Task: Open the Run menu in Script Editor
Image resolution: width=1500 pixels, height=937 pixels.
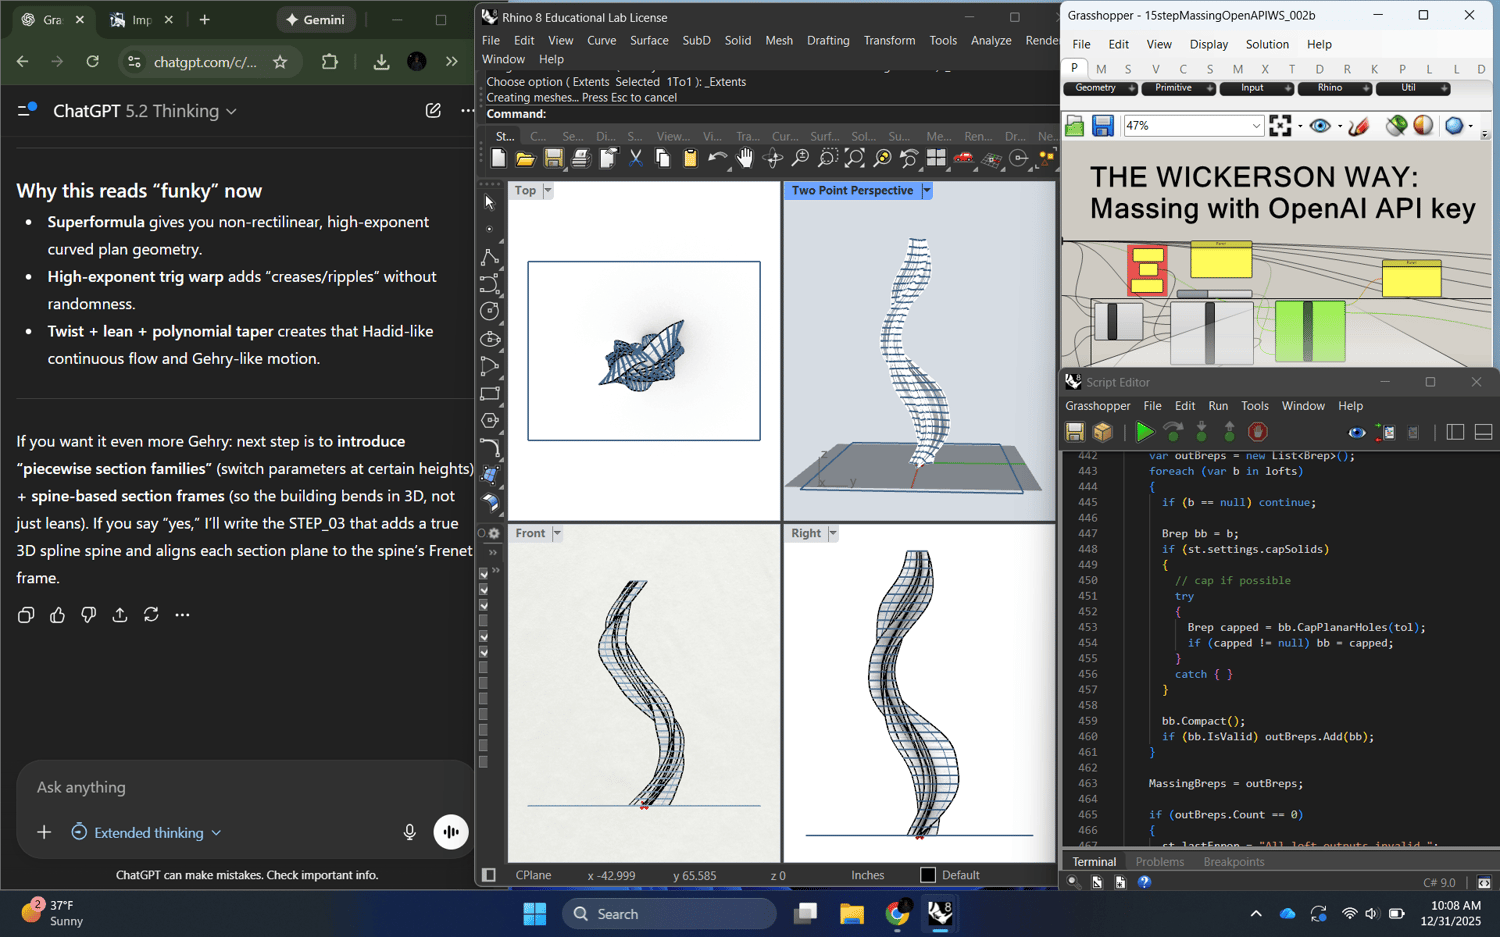Action: pos(1218,406)
